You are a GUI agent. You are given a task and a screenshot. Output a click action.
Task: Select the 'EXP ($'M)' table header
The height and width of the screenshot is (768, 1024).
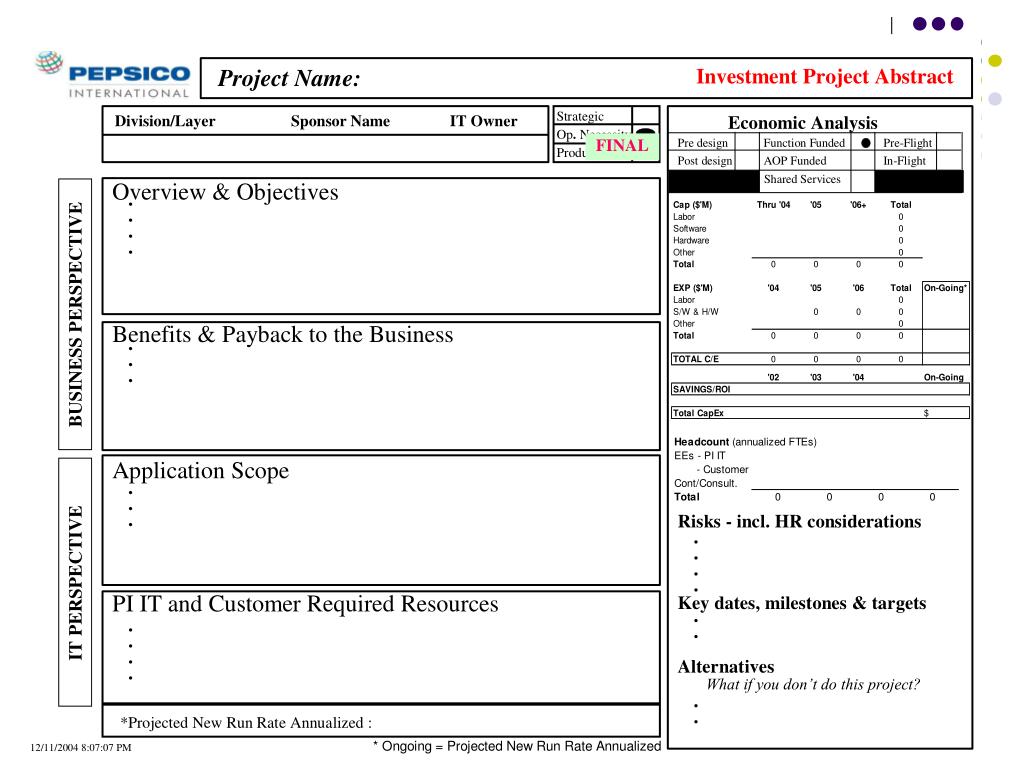(x=692, y=287)
